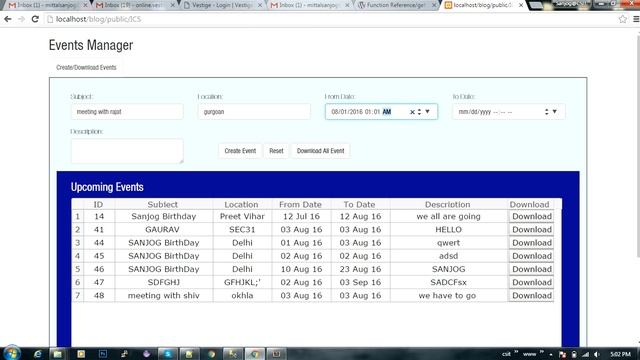Clear the From Date value with the x

click(x=412, y=112)
